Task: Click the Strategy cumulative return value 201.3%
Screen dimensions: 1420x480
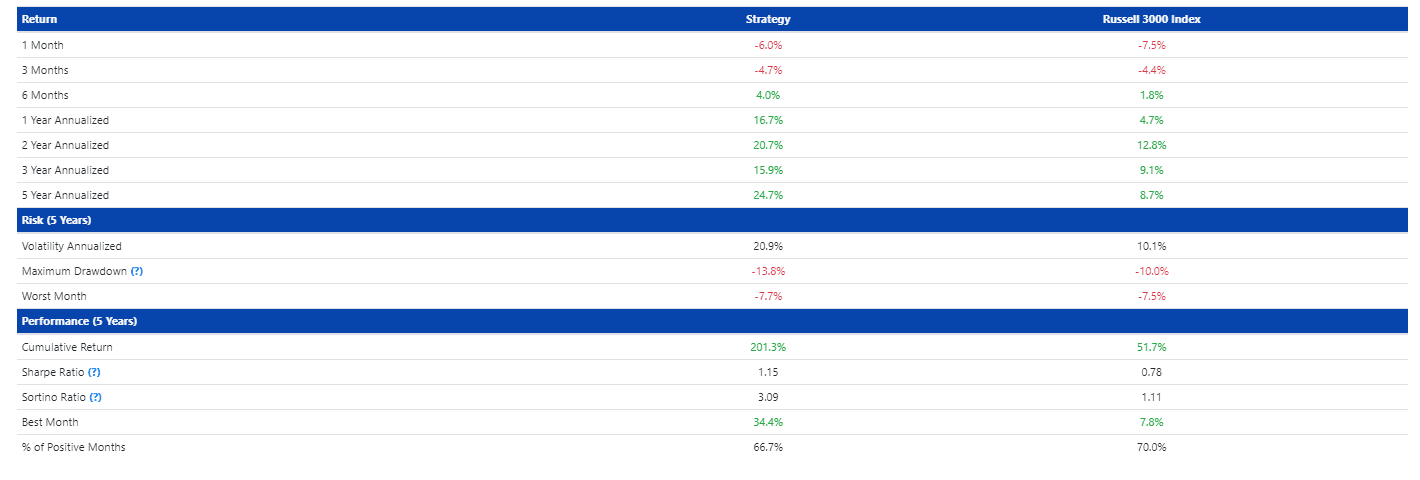Action: (x=768, y=347)
